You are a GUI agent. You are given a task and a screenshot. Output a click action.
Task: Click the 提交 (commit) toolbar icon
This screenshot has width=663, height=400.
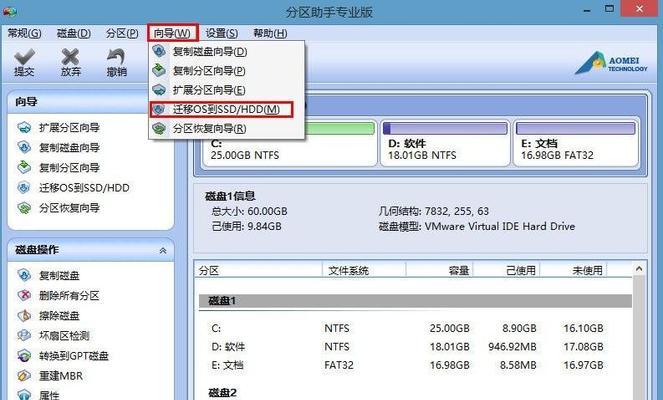[x=24, y=58]
